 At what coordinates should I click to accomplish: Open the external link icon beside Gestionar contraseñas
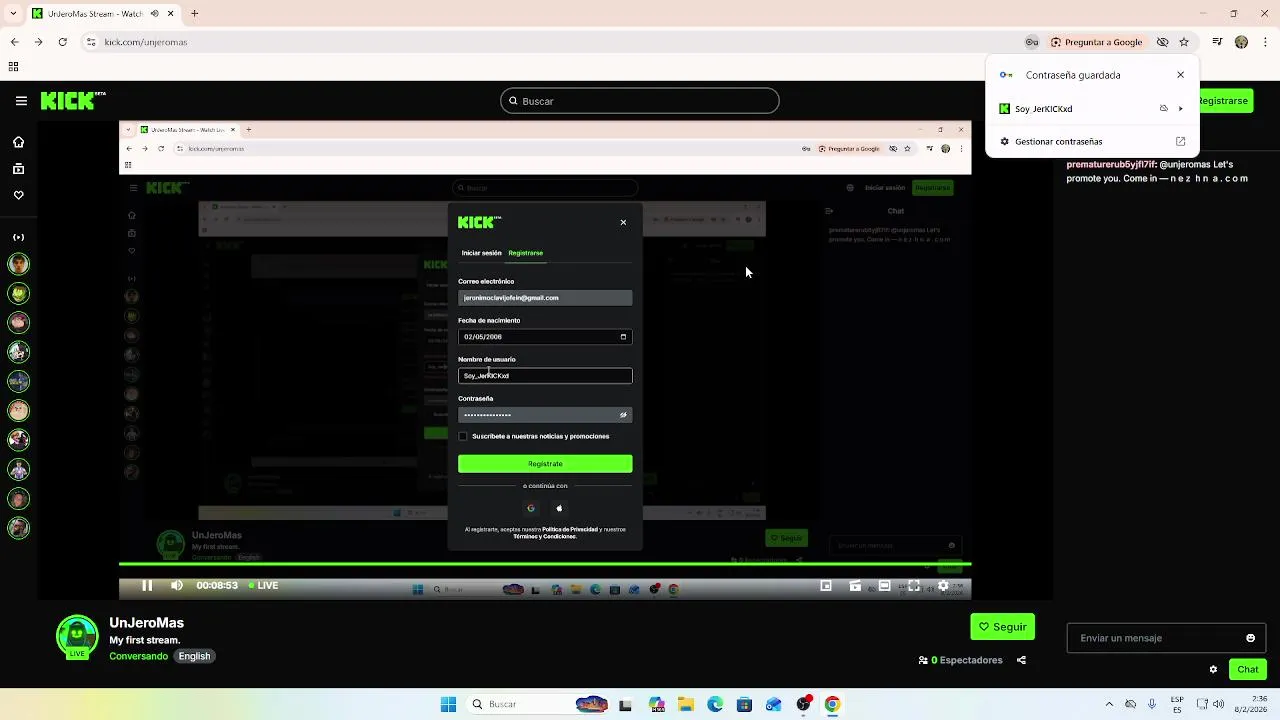1180,142
